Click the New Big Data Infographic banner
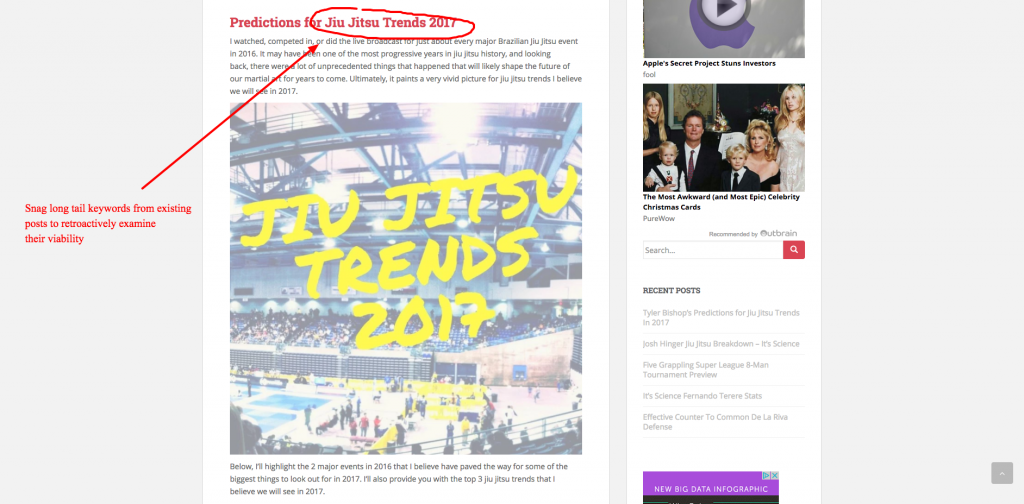1024x504 pixels. point(711,488)
